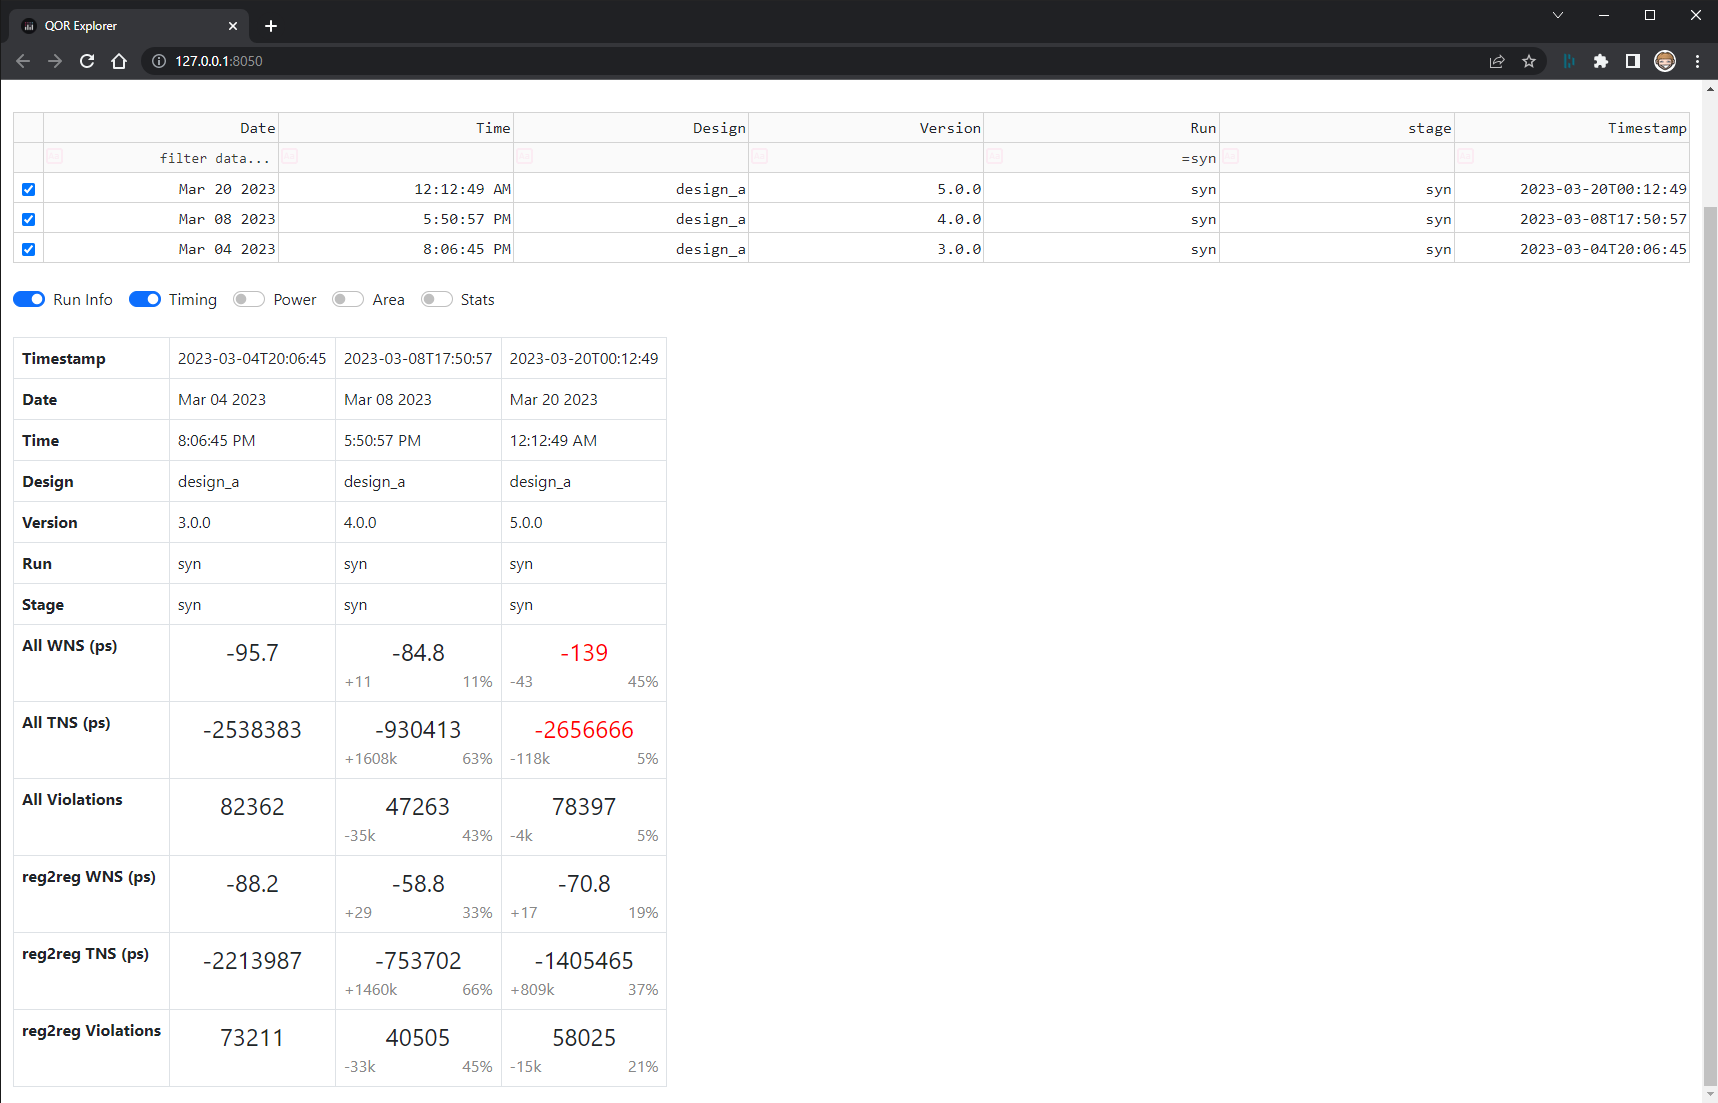Toggle case-sensitive filtering in Version column filter
This screenshot has height=1103, width=1718.
click(x=760, y=157)
